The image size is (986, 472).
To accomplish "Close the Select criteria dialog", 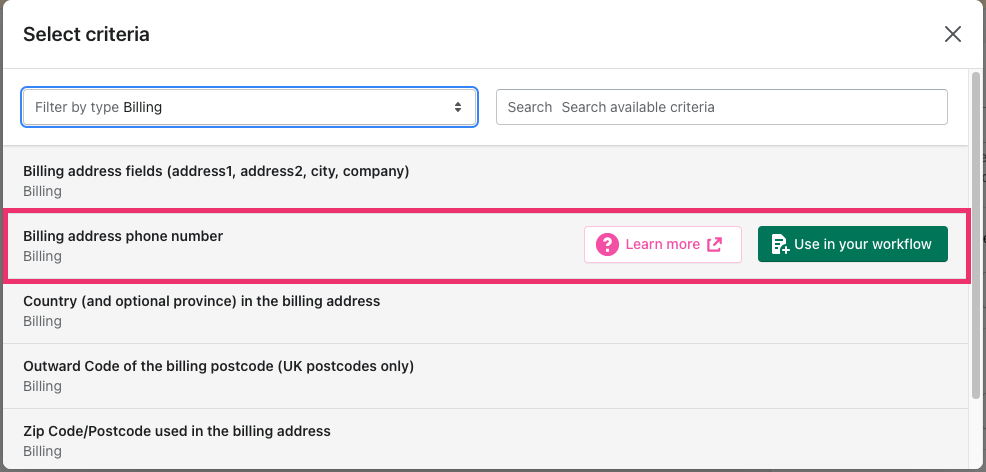I will click(953, 34).
